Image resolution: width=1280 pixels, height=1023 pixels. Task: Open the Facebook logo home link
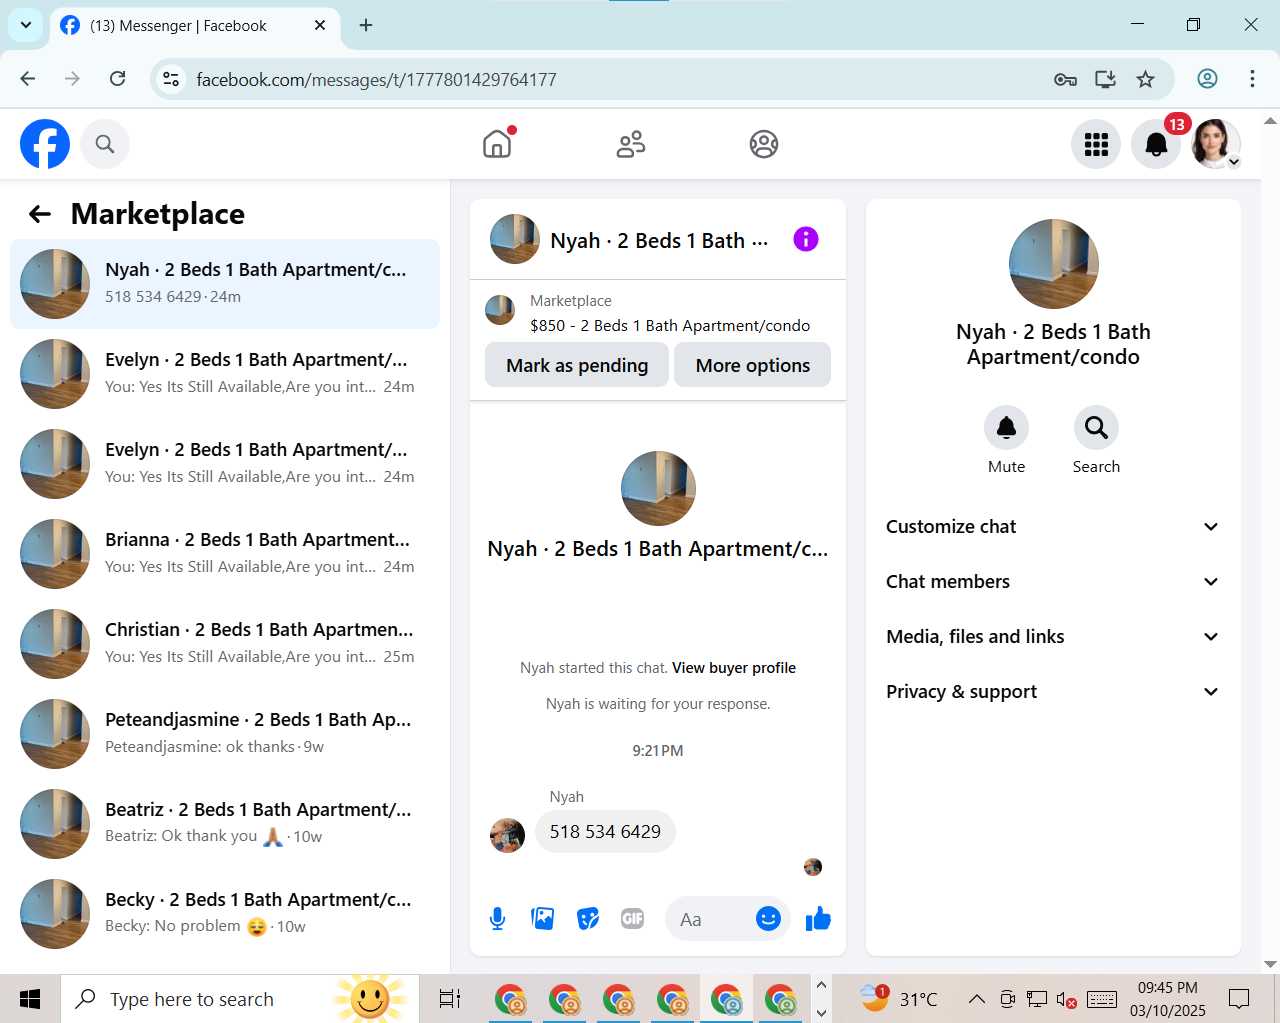pos(45,144)
